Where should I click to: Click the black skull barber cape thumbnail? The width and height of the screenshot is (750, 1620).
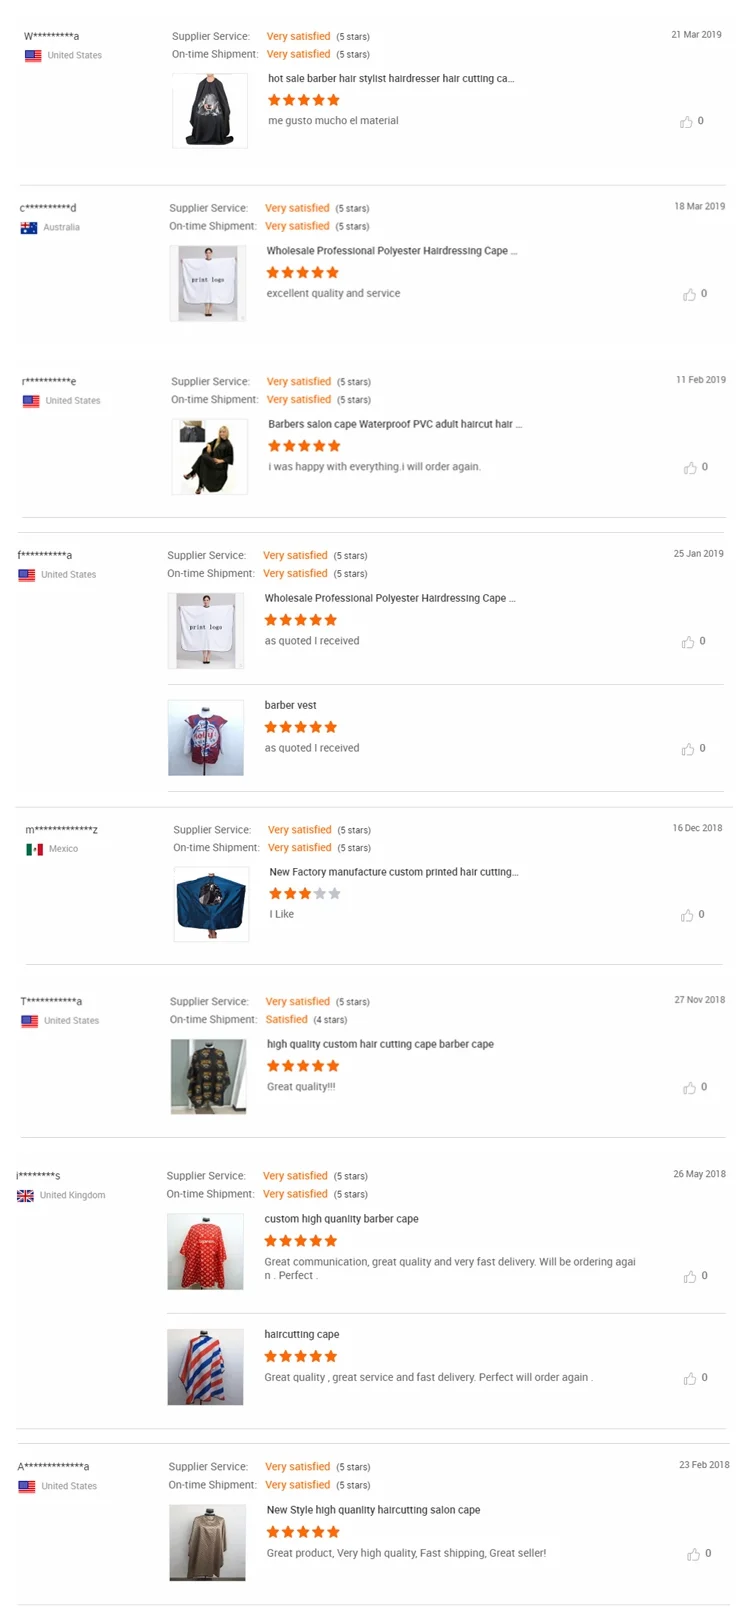[210, 111]
